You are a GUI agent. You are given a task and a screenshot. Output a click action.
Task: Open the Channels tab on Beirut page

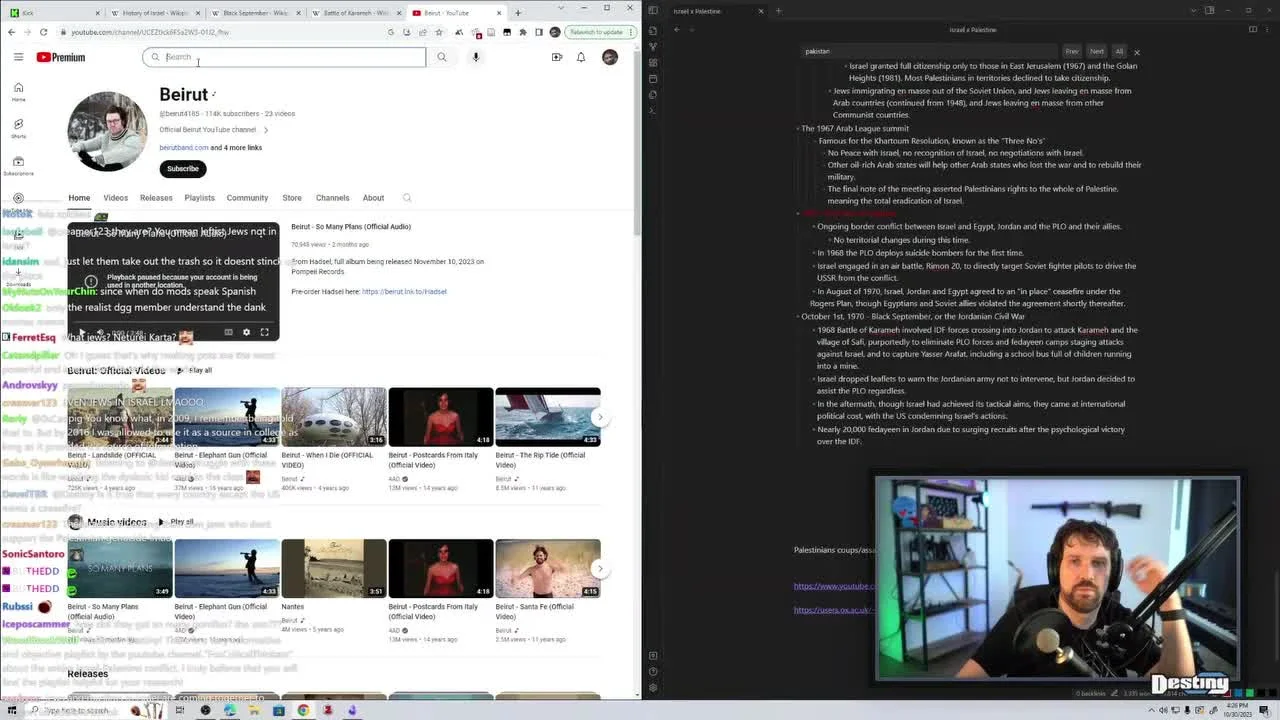[x=333, y=198]
